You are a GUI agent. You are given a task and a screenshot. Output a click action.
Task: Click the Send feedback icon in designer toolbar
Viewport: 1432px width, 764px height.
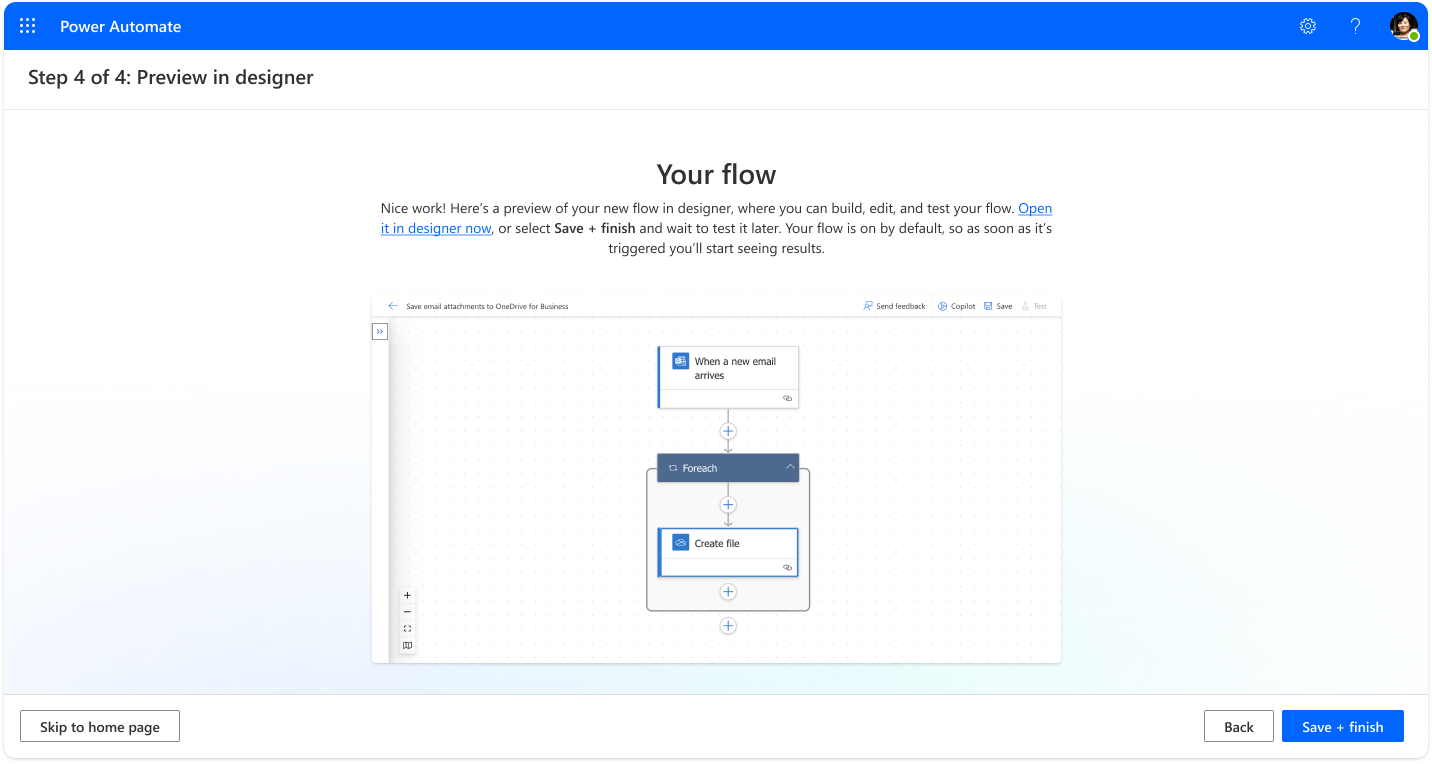tap(868, 306)
